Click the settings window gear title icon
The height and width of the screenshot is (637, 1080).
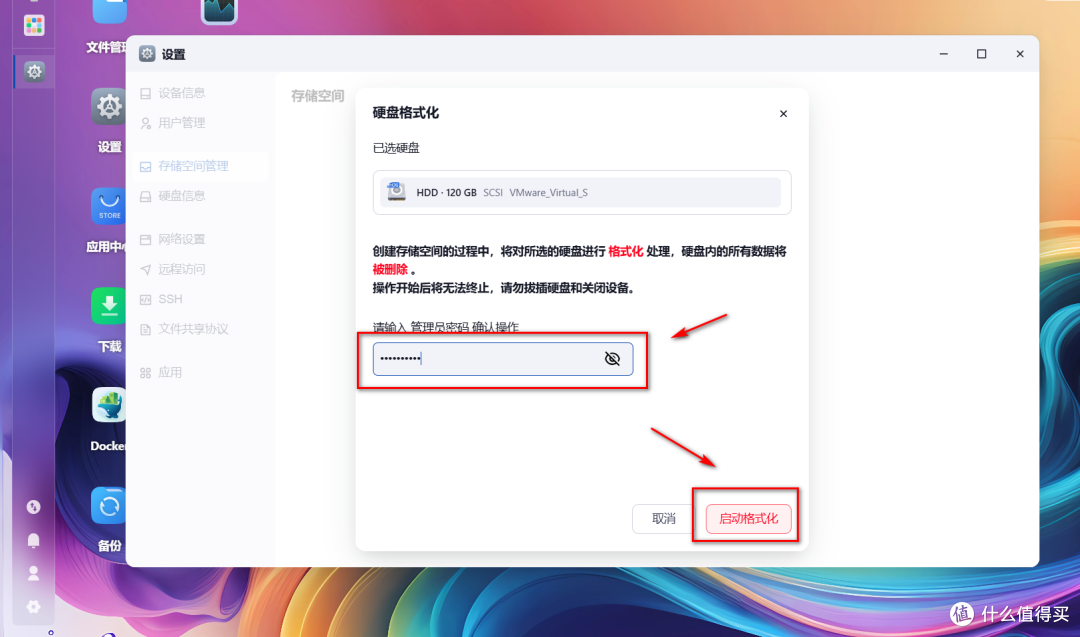147,54
